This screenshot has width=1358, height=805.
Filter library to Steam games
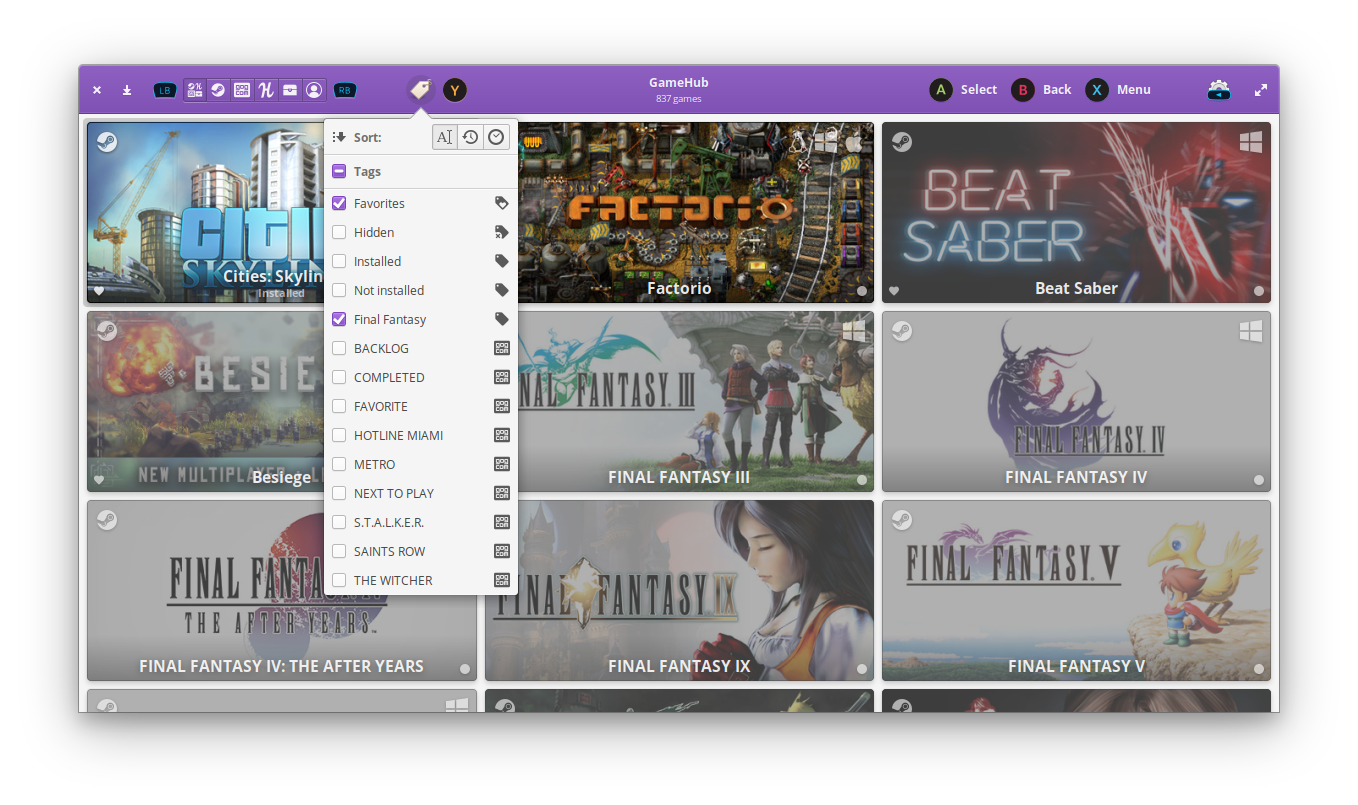[217, 90]
